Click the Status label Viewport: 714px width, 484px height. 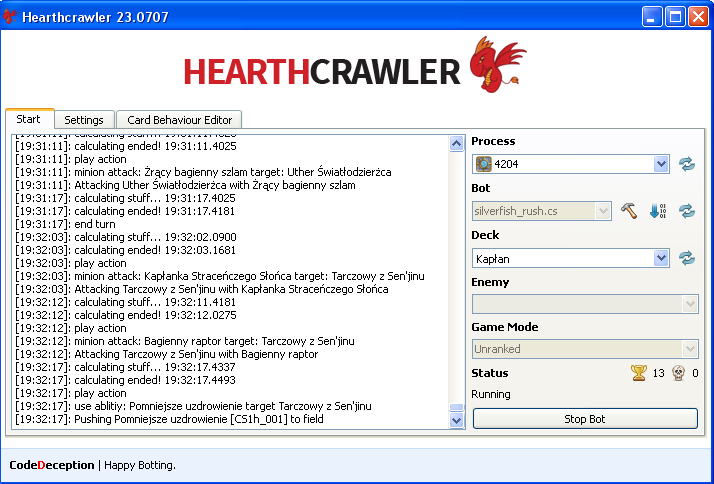pyautogui.click(x=490, y=373)
